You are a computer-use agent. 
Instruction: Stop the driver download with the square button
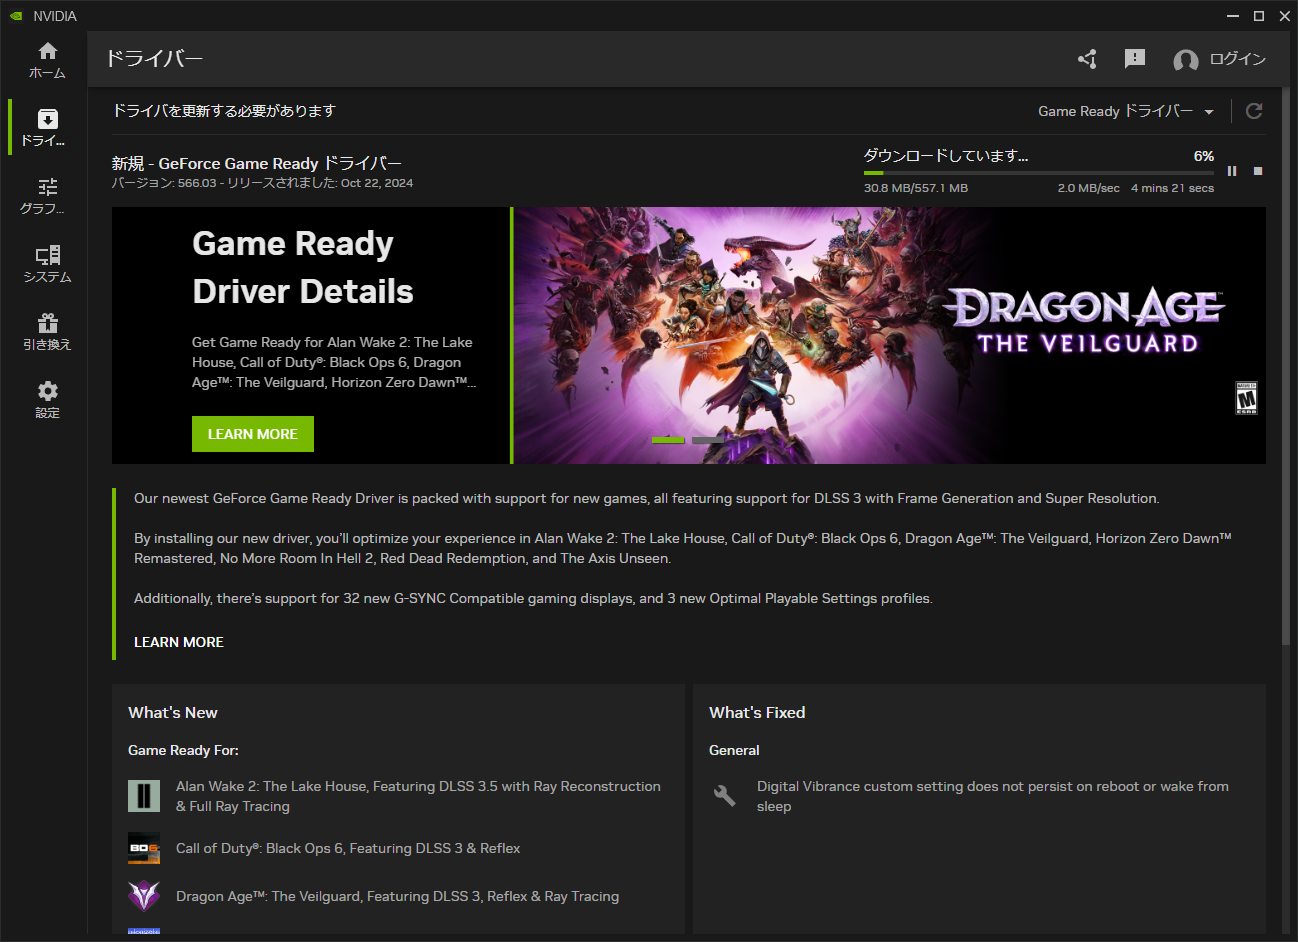1257,170
